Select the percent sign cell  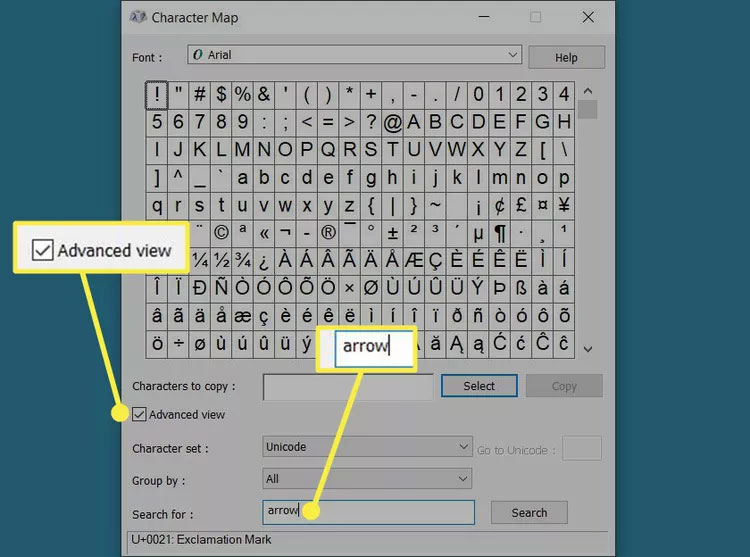click(x=243, y=95)
